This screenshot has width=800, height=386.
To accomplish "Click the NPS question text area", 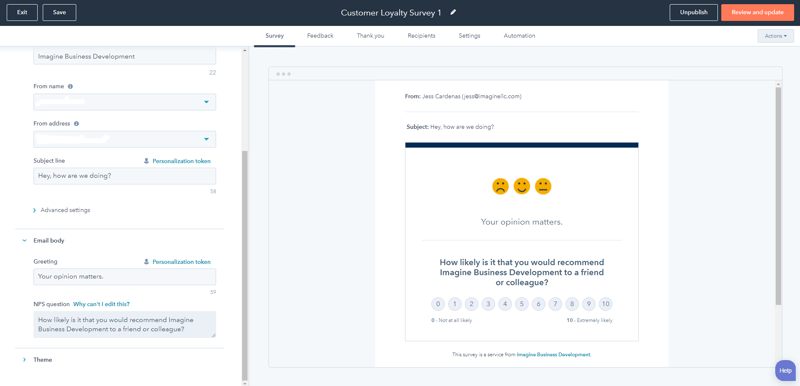I will coord(124,324).
